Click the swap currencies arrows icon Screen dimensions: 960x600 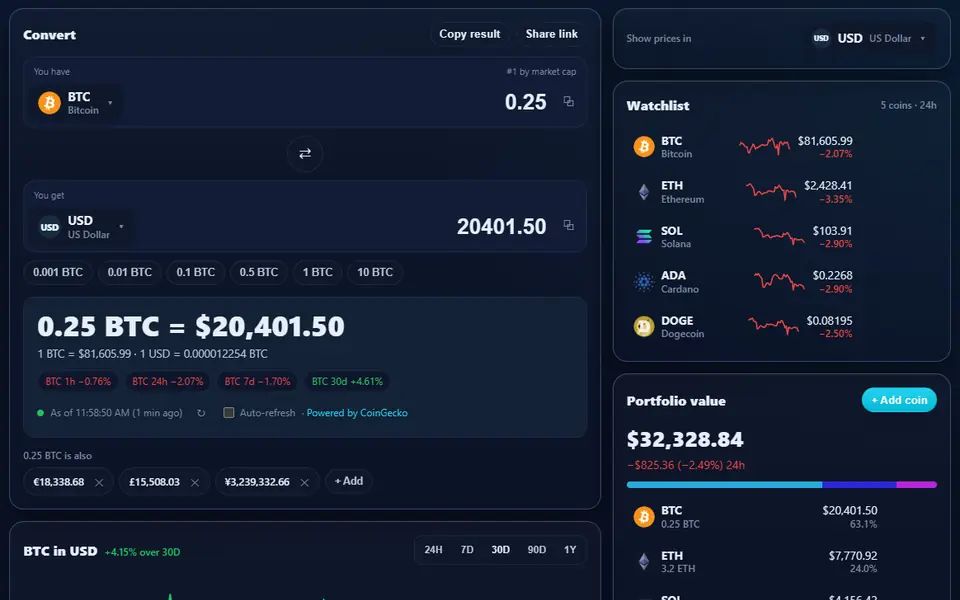[x=305, y=154]
